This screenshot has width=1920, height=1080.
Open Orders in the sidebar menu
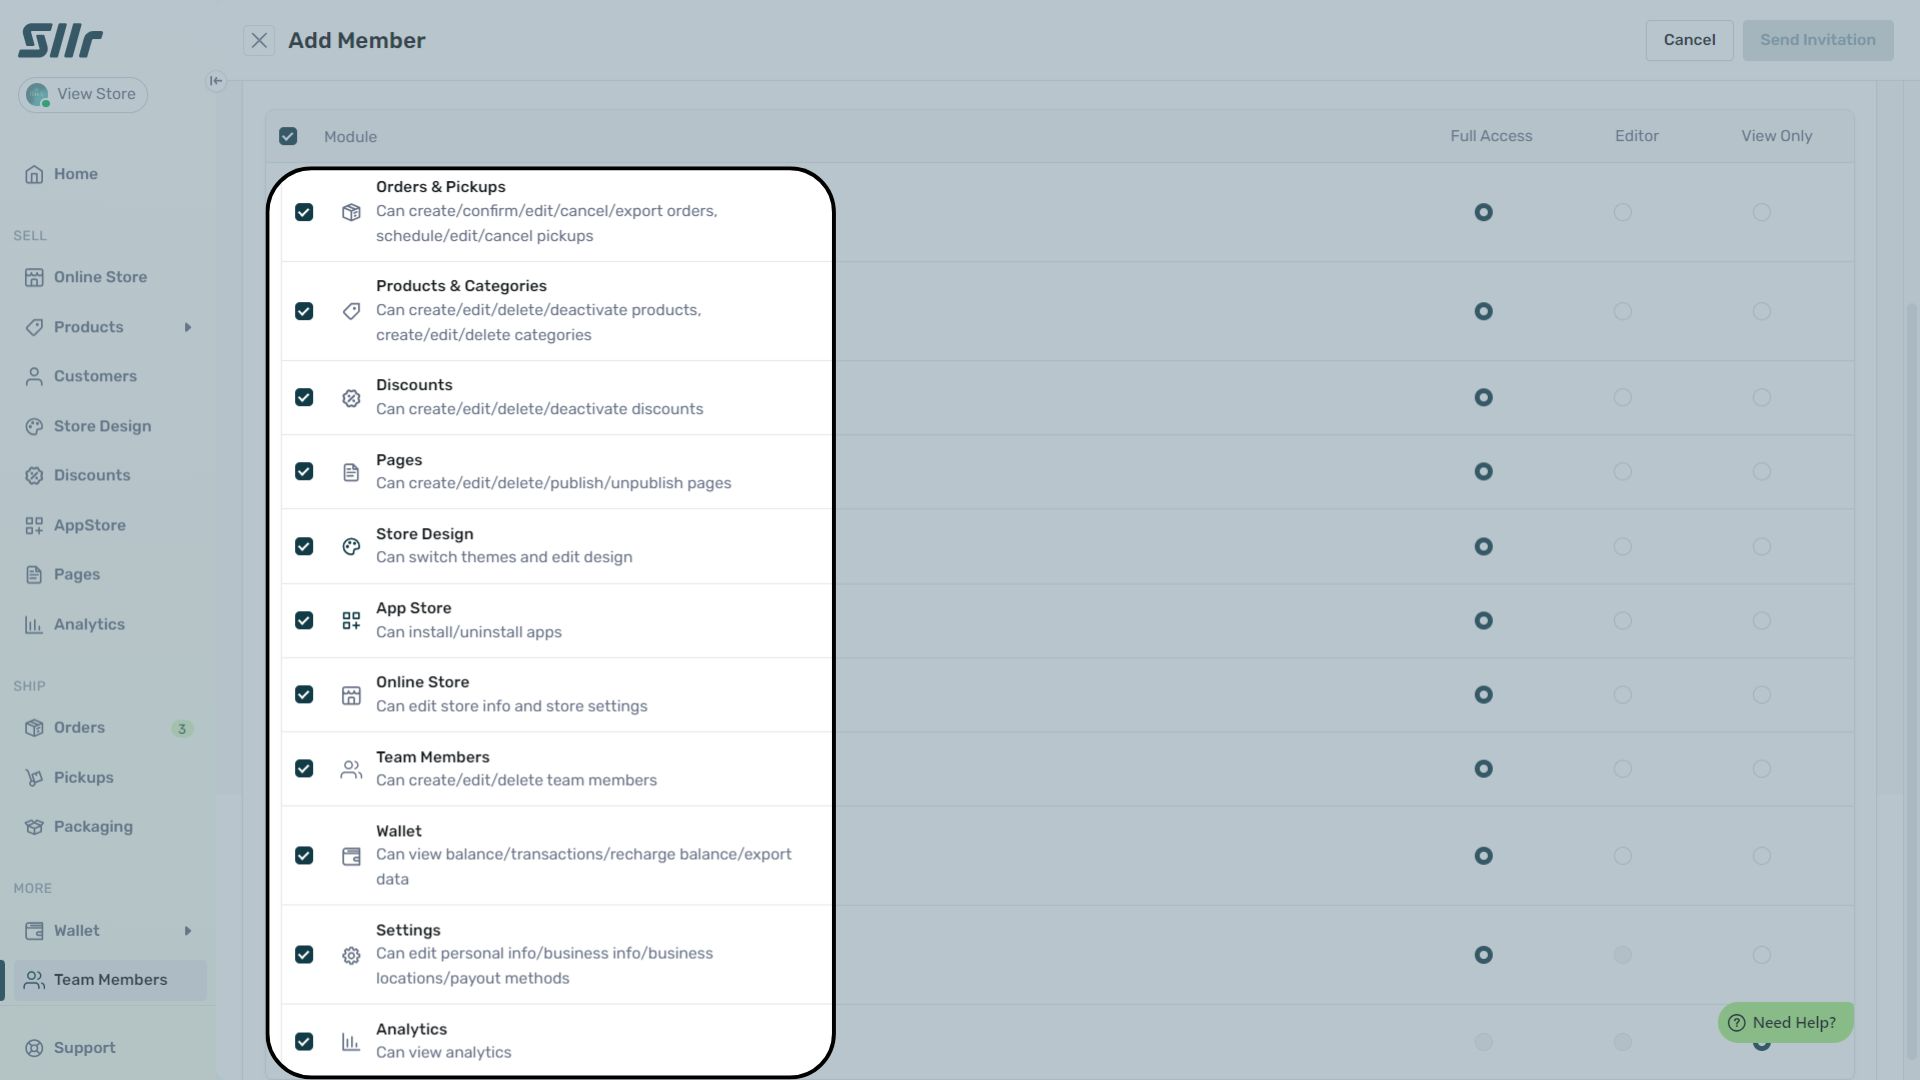point(79,728)
